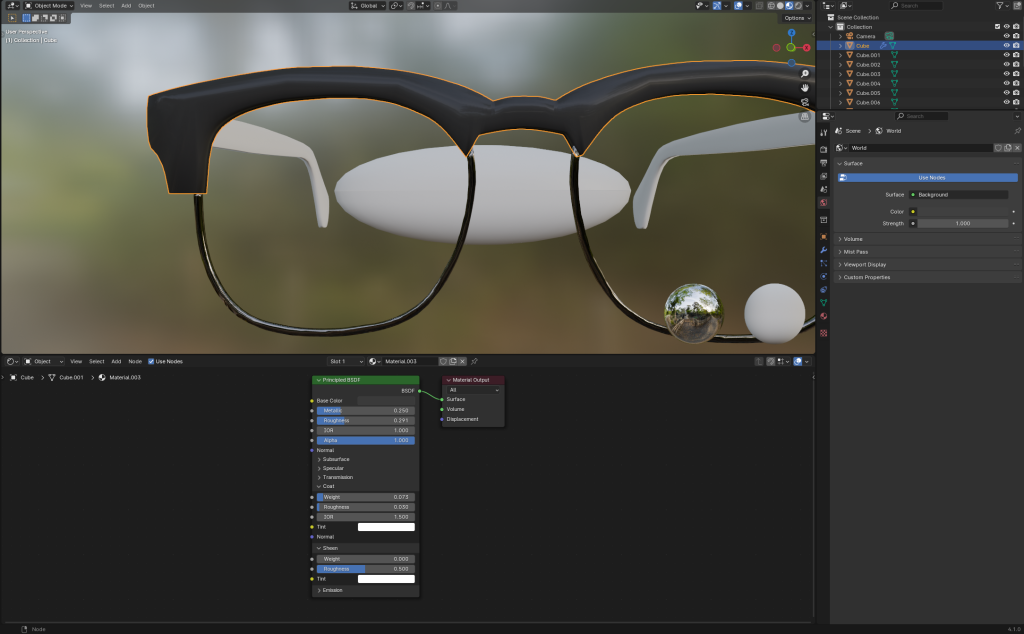
Task: Pin the node editor material with pin icon
Action: coord(474,361)
